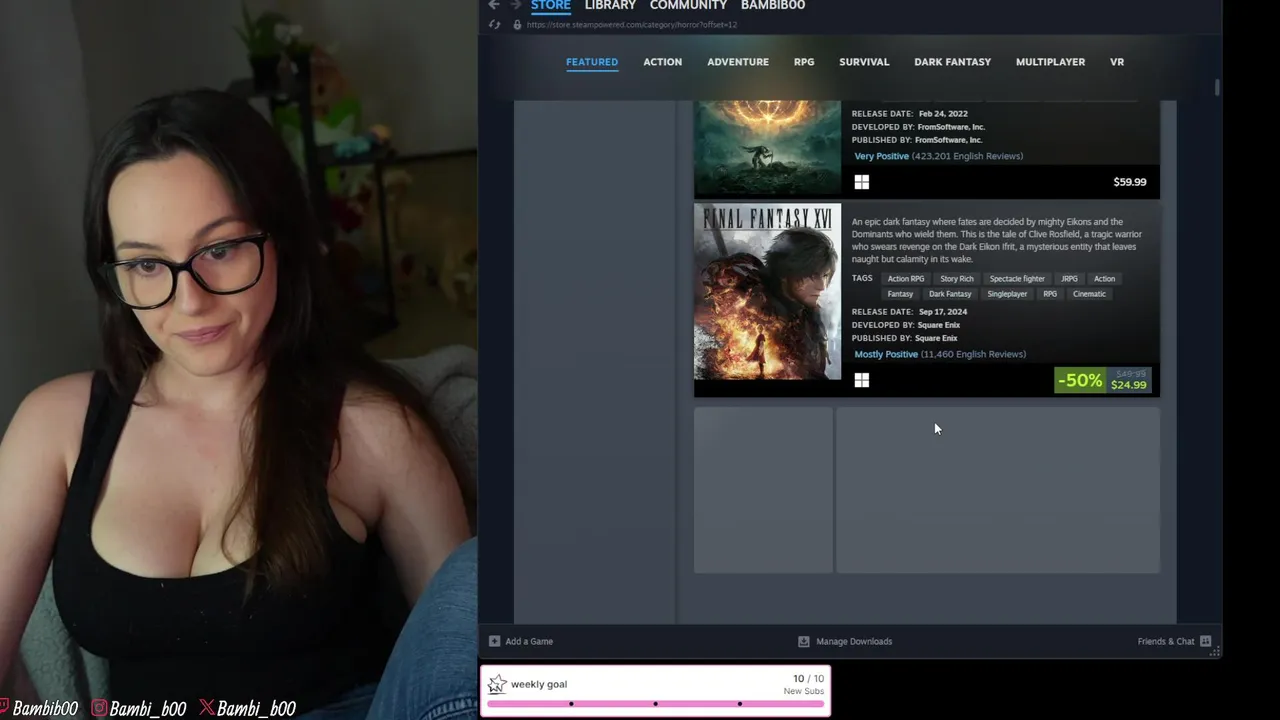Click the release date Sep 17, 2024
Viewport: 1280px width, 720px height.
coord(943,312)
